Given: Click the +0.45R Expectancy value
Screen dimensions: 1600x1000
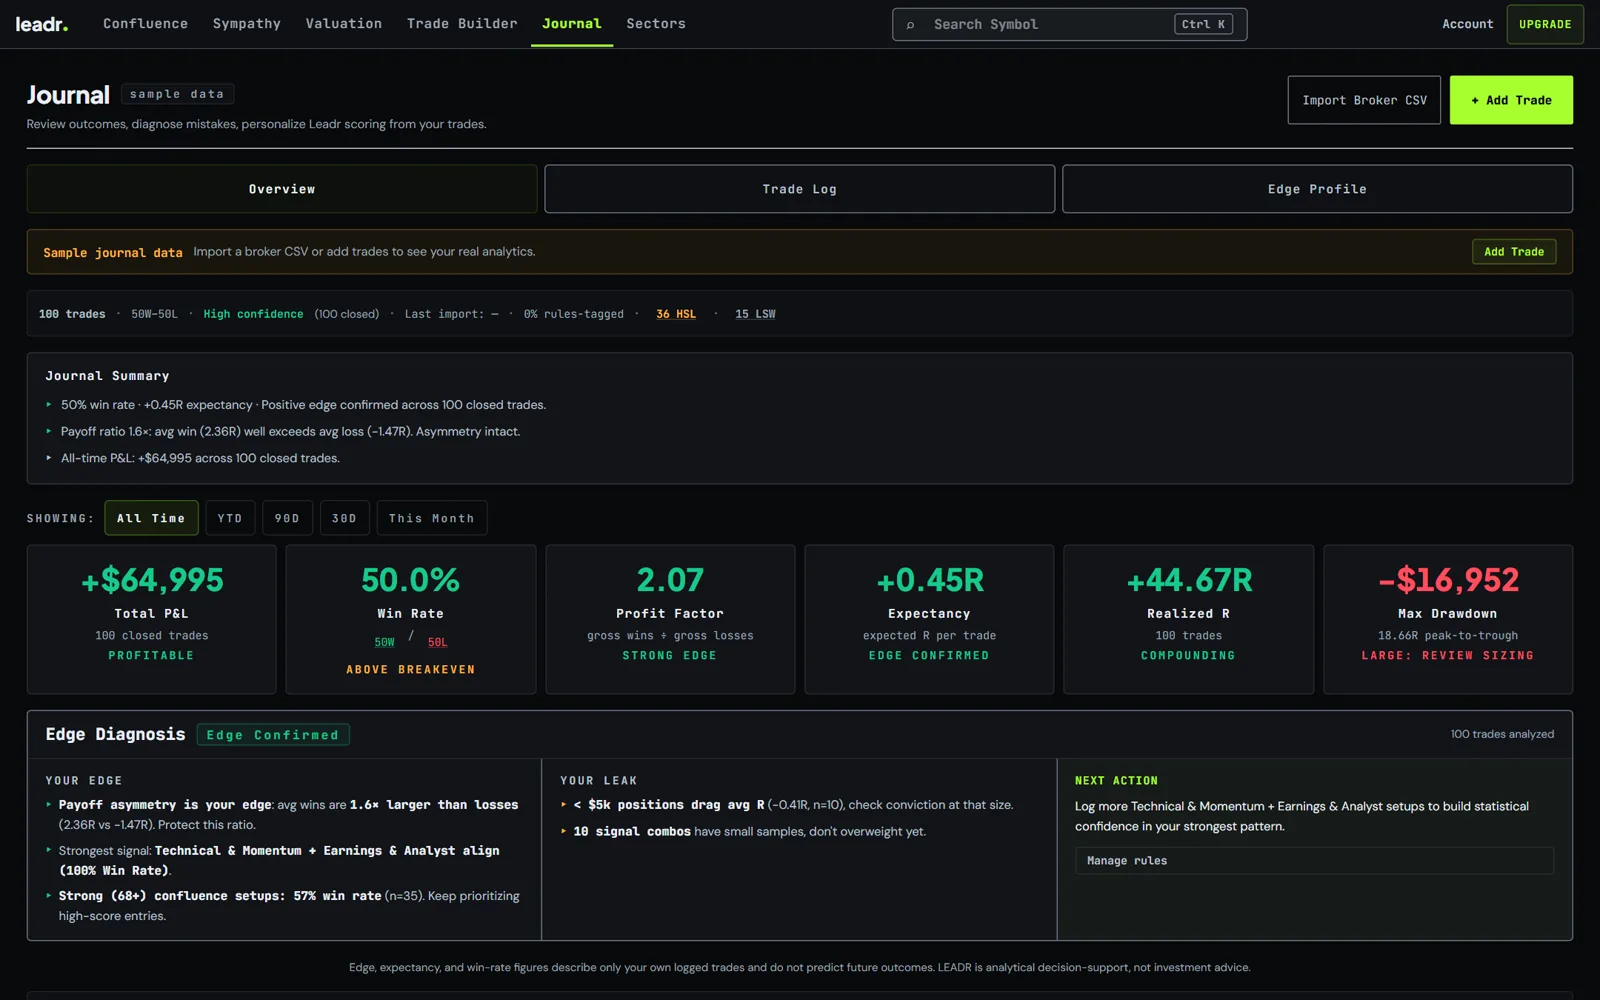Looking at the screenshot, I should [x=930, y=580].
